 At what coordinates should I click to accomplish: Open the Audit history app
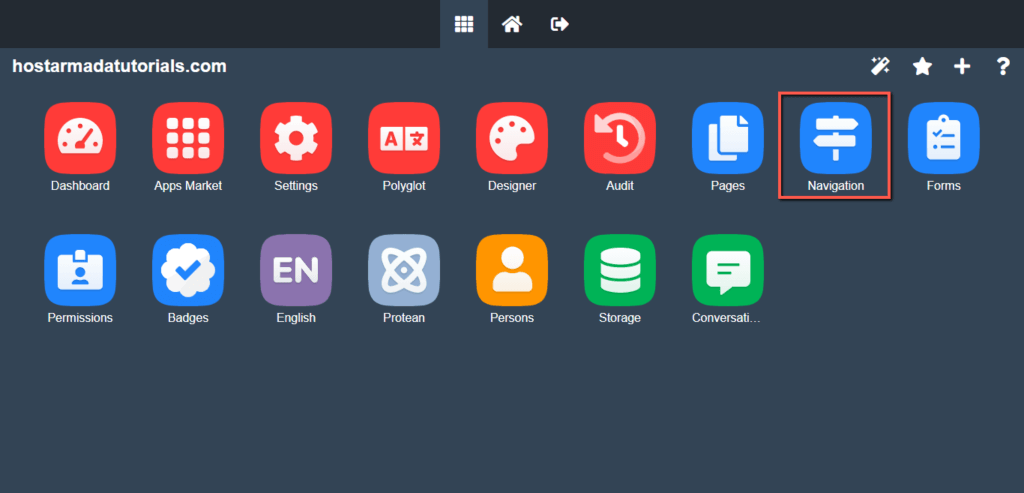(x=620, y=138)
